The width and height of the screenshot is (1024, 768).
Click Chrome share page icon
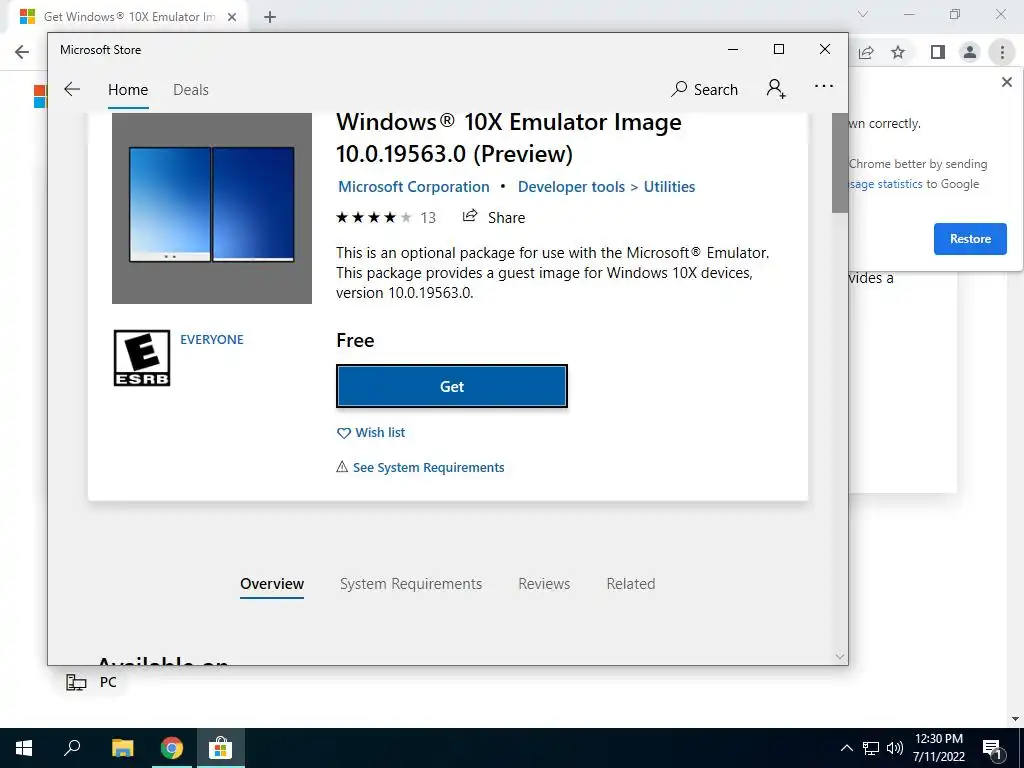point(866,52)
